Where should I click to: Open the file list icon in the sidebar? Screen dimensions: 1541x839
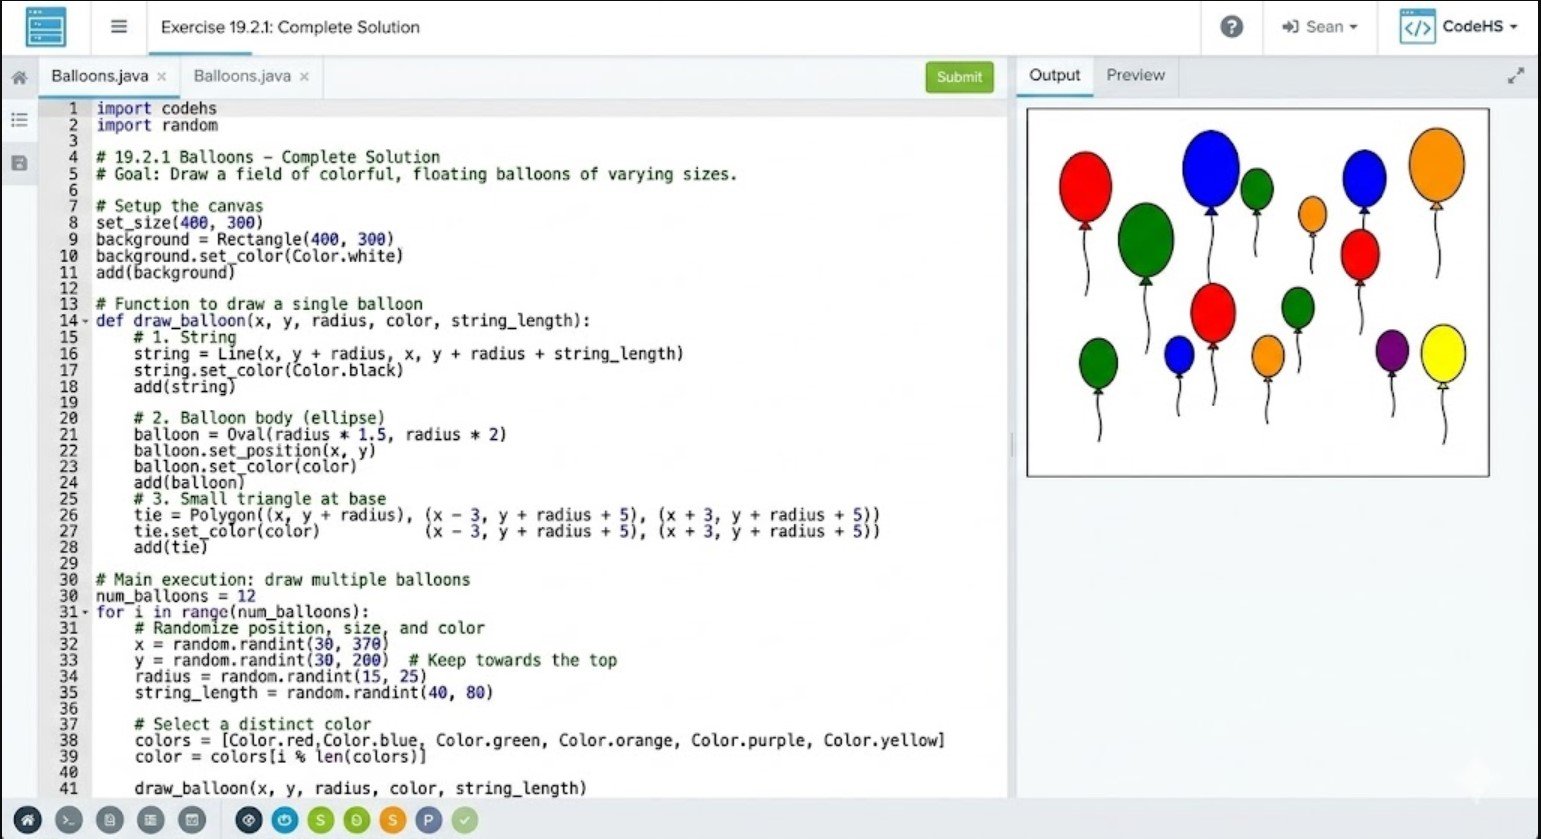coord(19,120)
